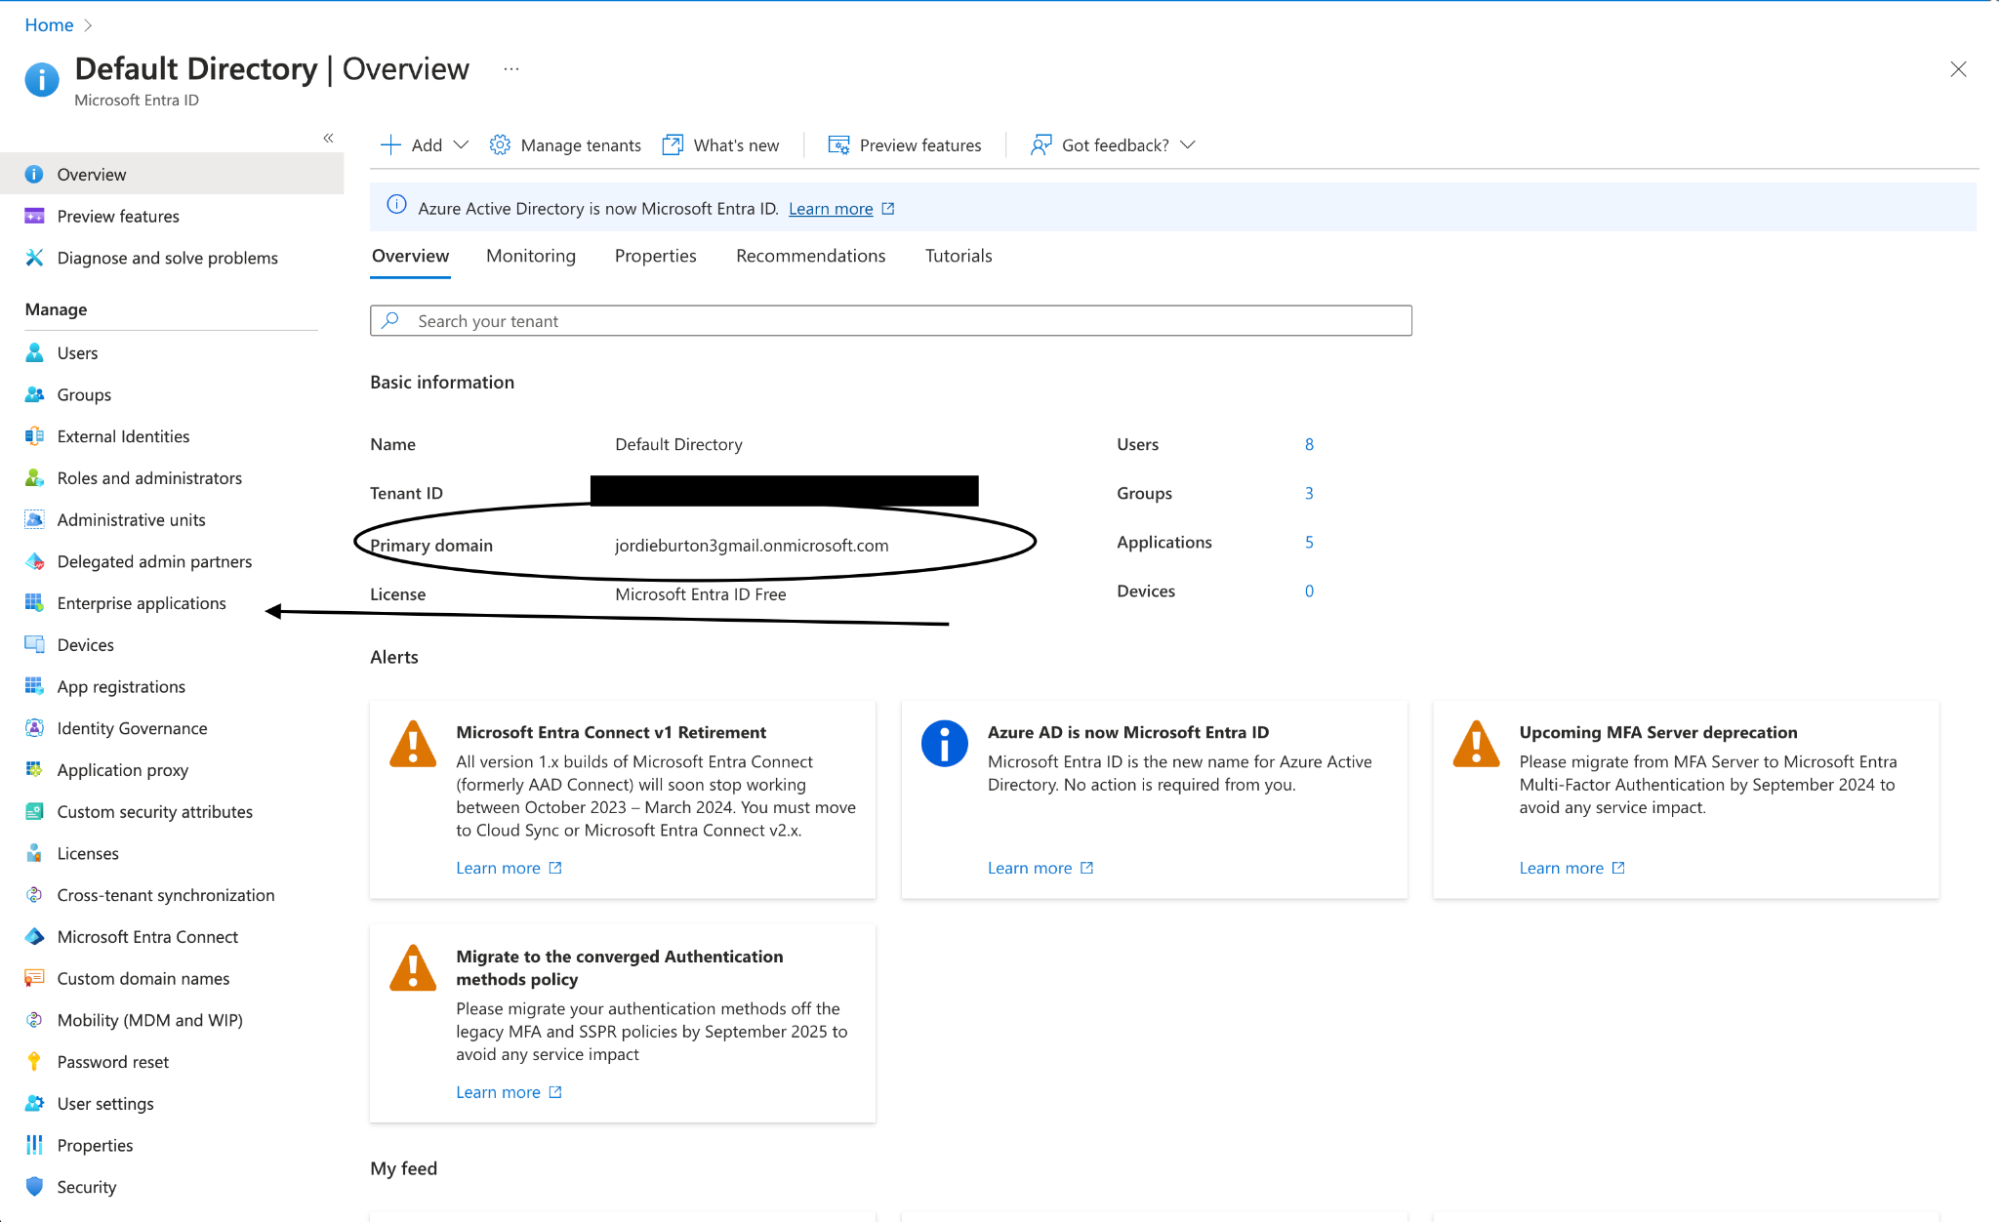Screen dimensions: 1999x1223
Task: Click Learn more in the Entra ID banner
Action: tap(830, 209)
